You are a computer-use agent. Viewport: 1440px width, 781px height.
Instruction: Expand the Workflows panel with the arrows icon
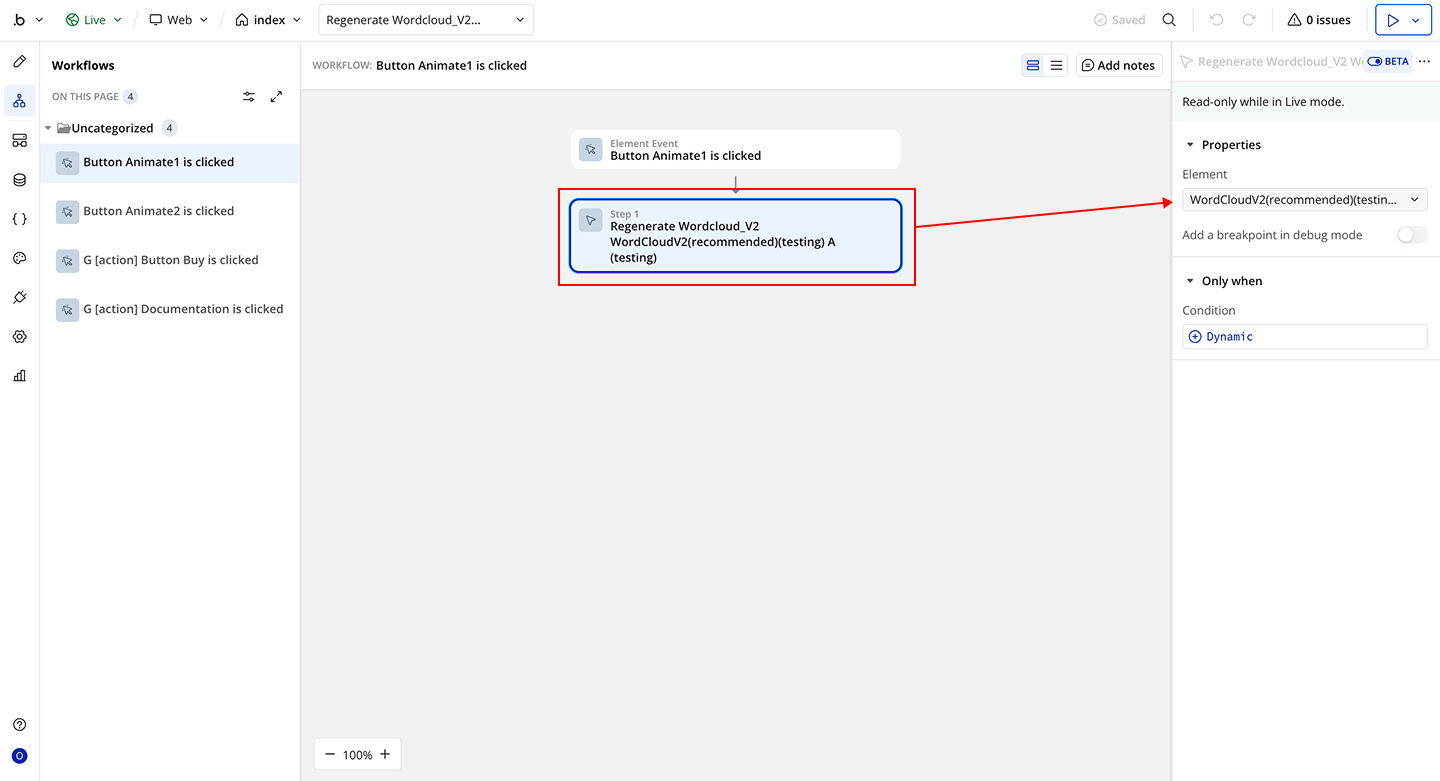[x=277, y=97]
